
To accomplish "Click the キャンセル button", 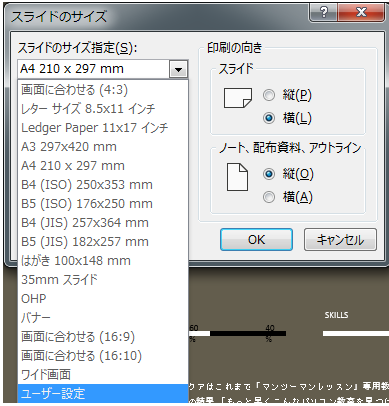I will [340, 240].
